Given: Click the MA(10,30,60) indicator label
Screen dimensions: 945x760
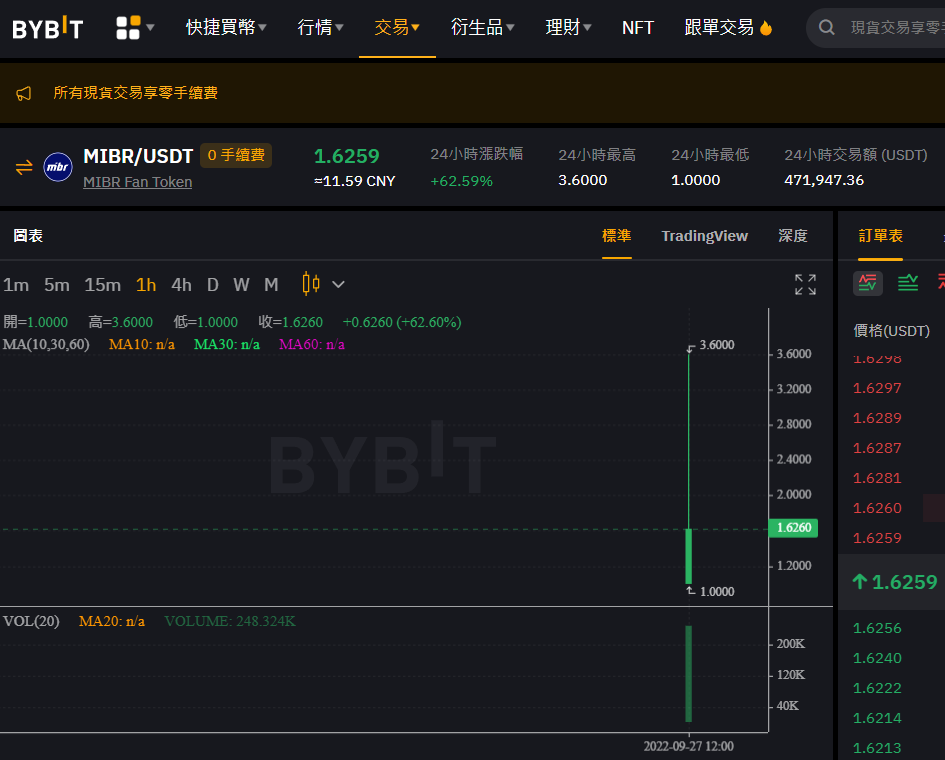Looking at the screenshot, I should (46, 344).
